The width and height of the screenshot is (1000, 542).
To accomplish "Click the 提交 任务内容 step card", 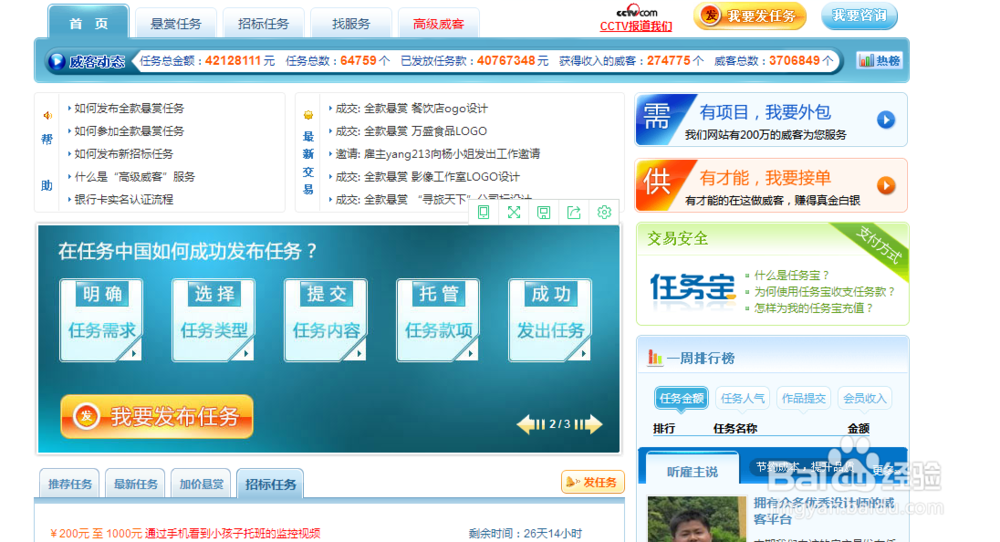I will pyautogui.click(x=326, y=320).
